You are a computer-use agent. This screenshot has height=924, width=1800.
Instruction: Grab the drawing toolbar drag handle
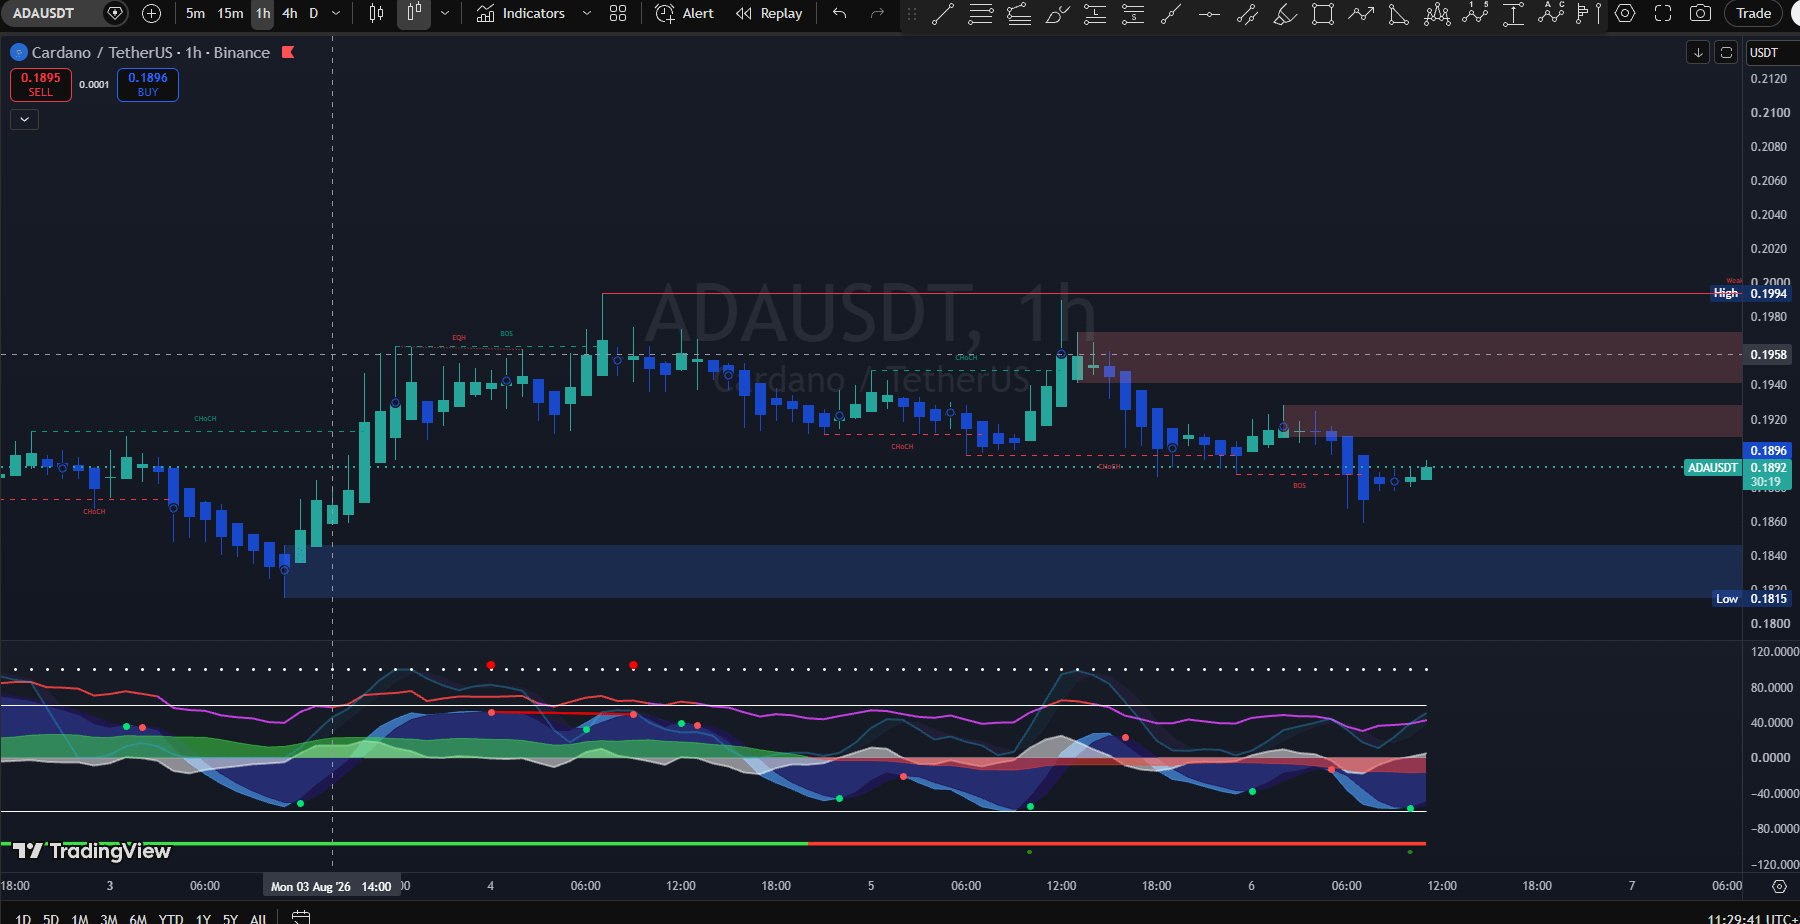tap(912, 13)
